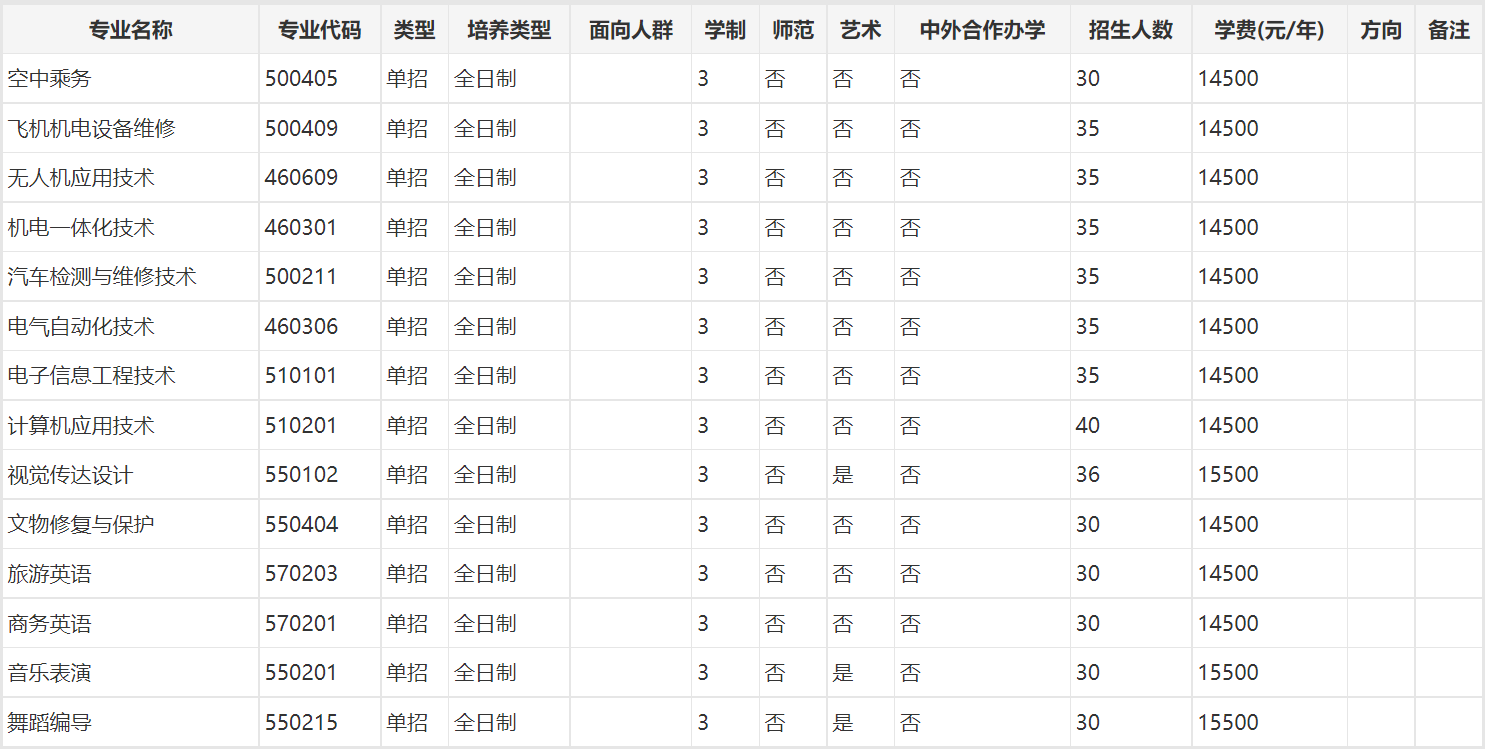
Task: Select the 飞机机电设备维修 major name
Action: click(91, 128)
